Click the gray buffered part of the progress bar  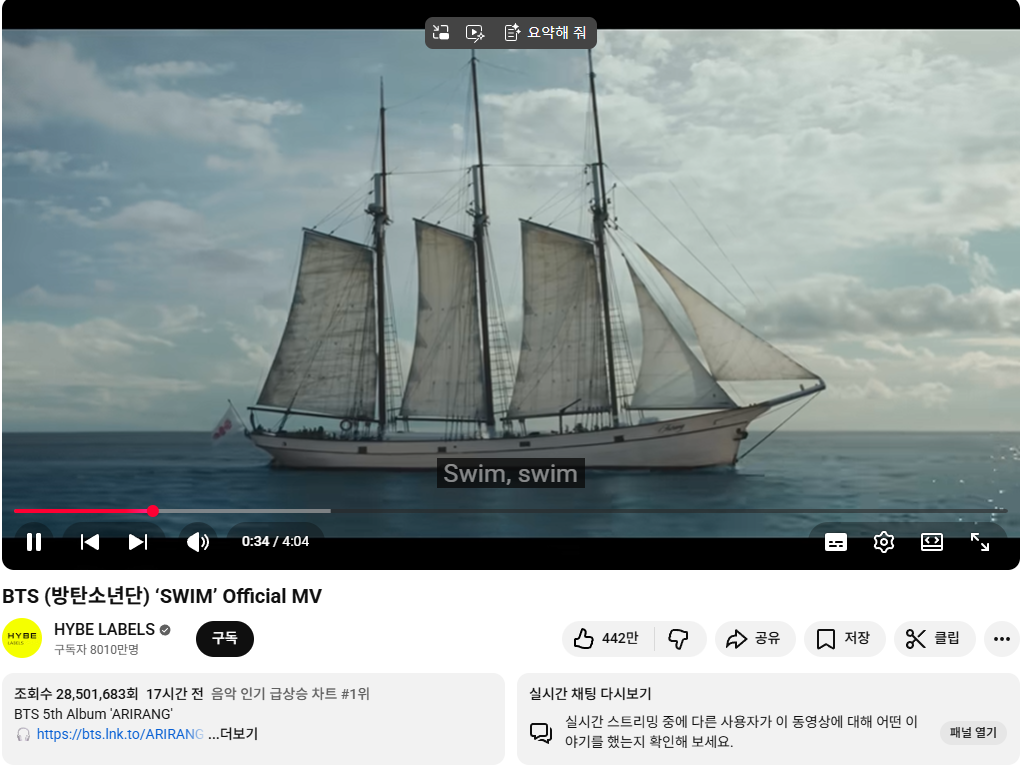point(244,511)
